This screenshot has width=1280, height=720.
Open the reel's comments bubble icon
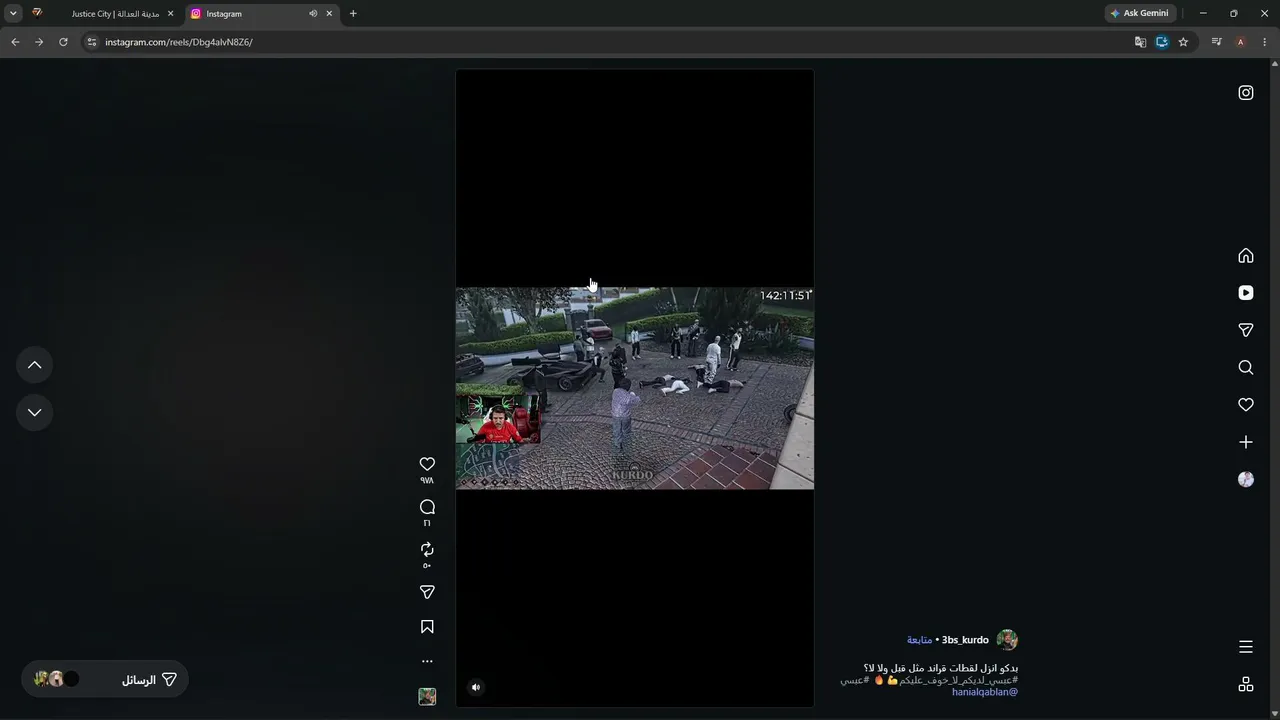click(x=427, y=507)
